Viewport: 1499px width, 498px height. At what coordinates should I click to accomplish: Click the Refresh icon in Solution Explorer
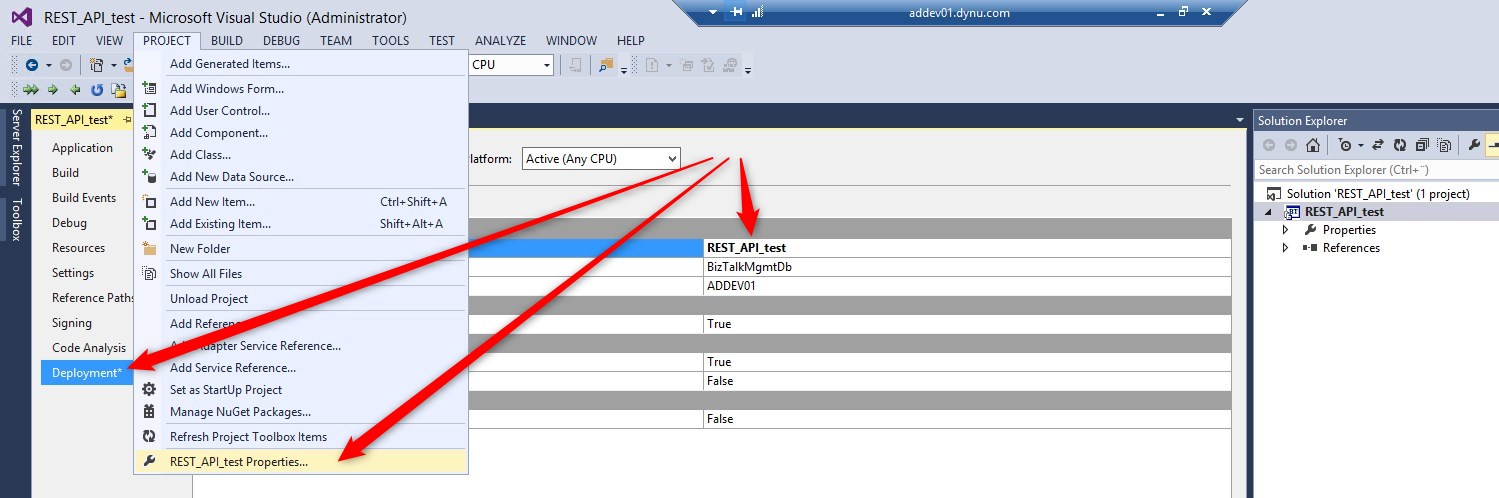1400,146
